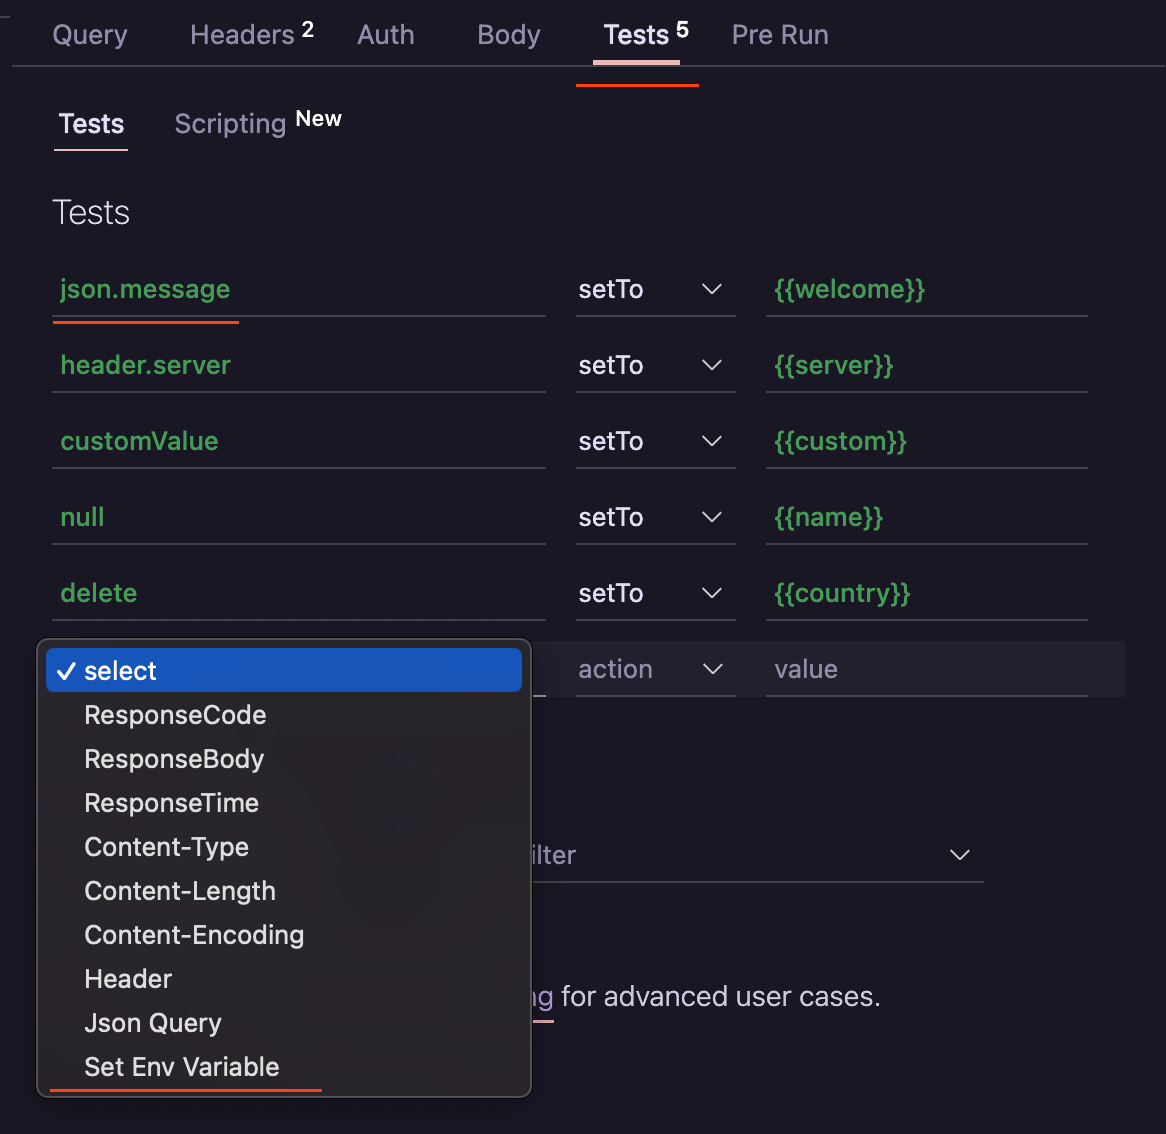Pick the Header option in the dropdown
The width and height of the screenshot is (1166, 1134).
click(128, 978)
